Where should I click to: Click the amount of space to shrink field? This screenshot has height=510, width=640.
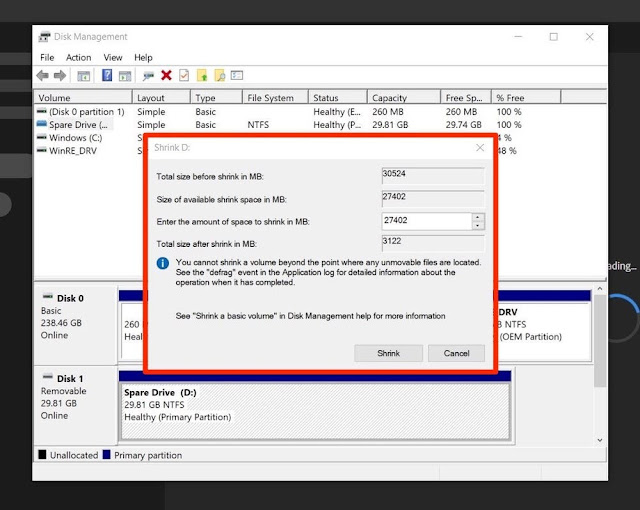point(427,221)
